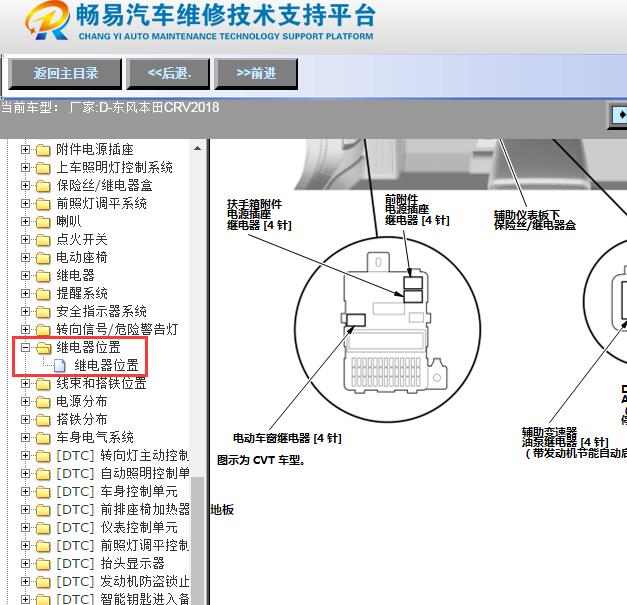
Task: Click the 继电器位置 document page icon
Action: [60, 365]
